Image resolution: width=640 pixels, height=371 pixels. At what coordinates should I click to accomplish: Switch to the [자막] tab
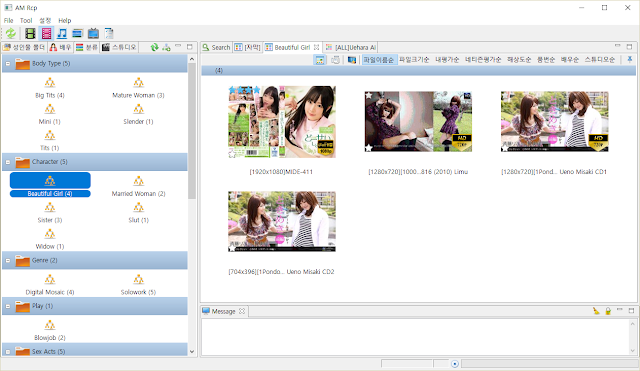(x=248, y=47)
